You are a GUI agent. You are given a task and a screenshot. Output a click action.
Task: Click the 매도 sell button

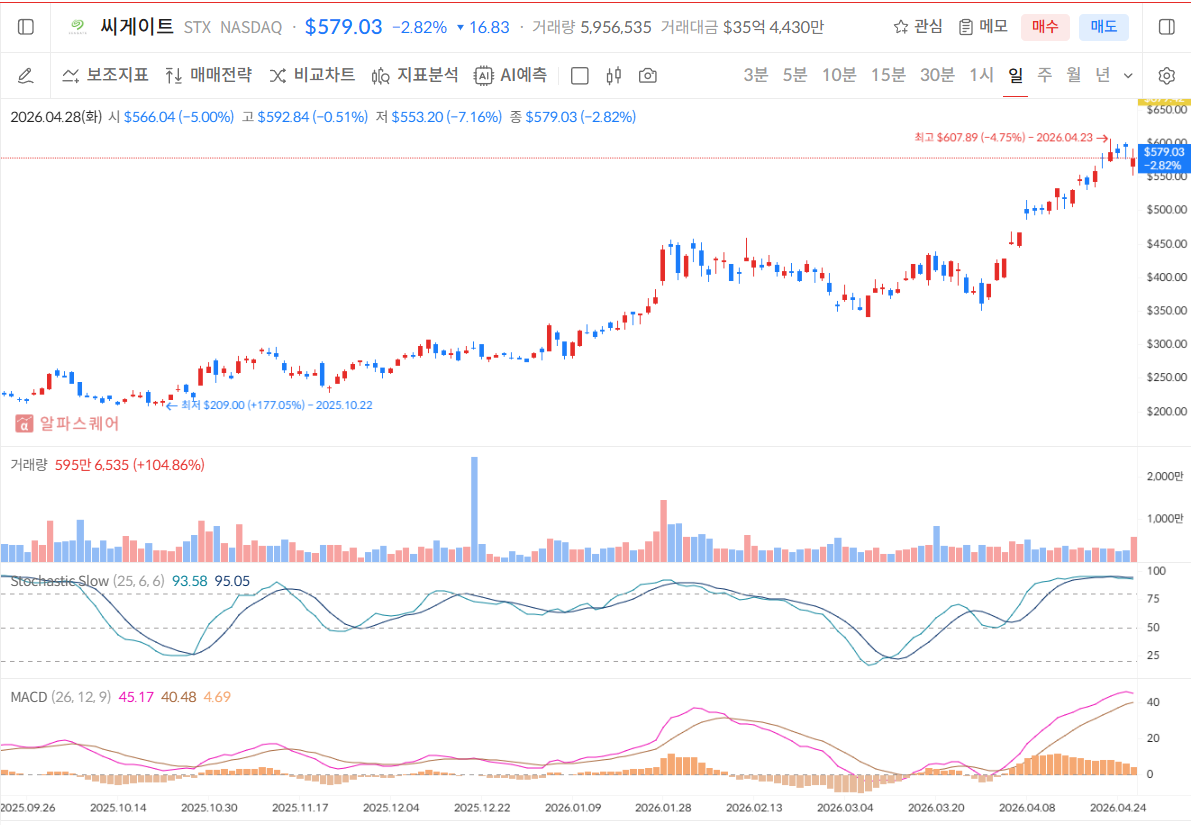click(1104, 27)
